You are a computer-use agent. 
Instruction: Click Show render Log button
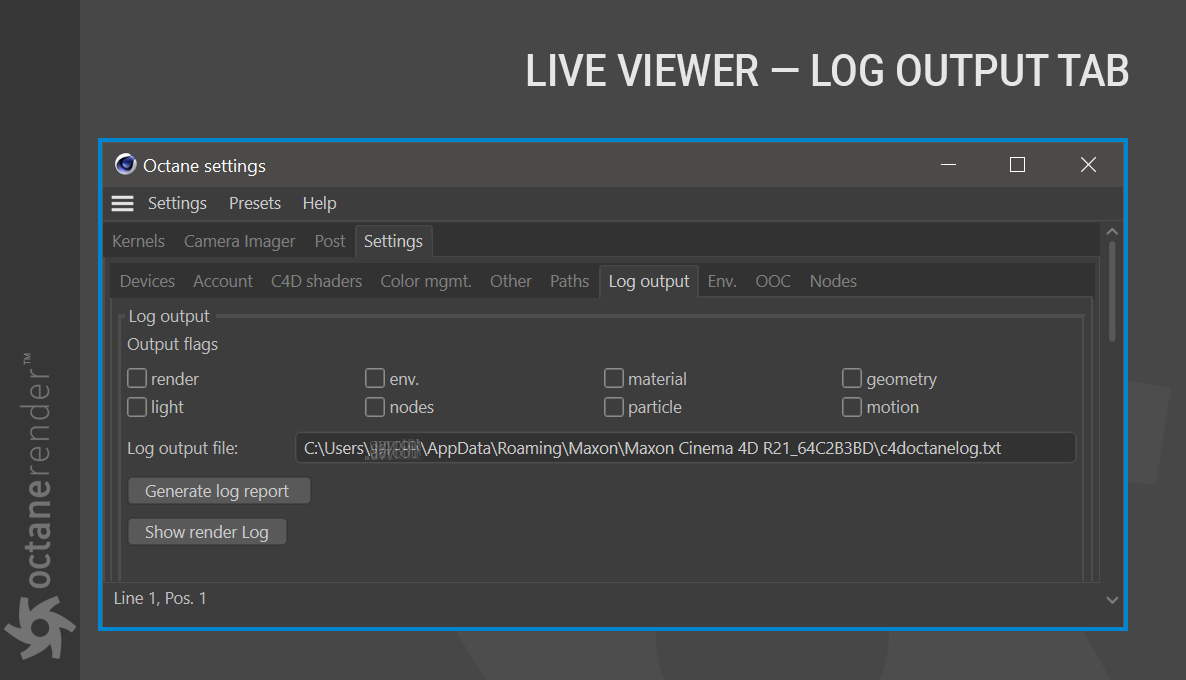[207, 532]
